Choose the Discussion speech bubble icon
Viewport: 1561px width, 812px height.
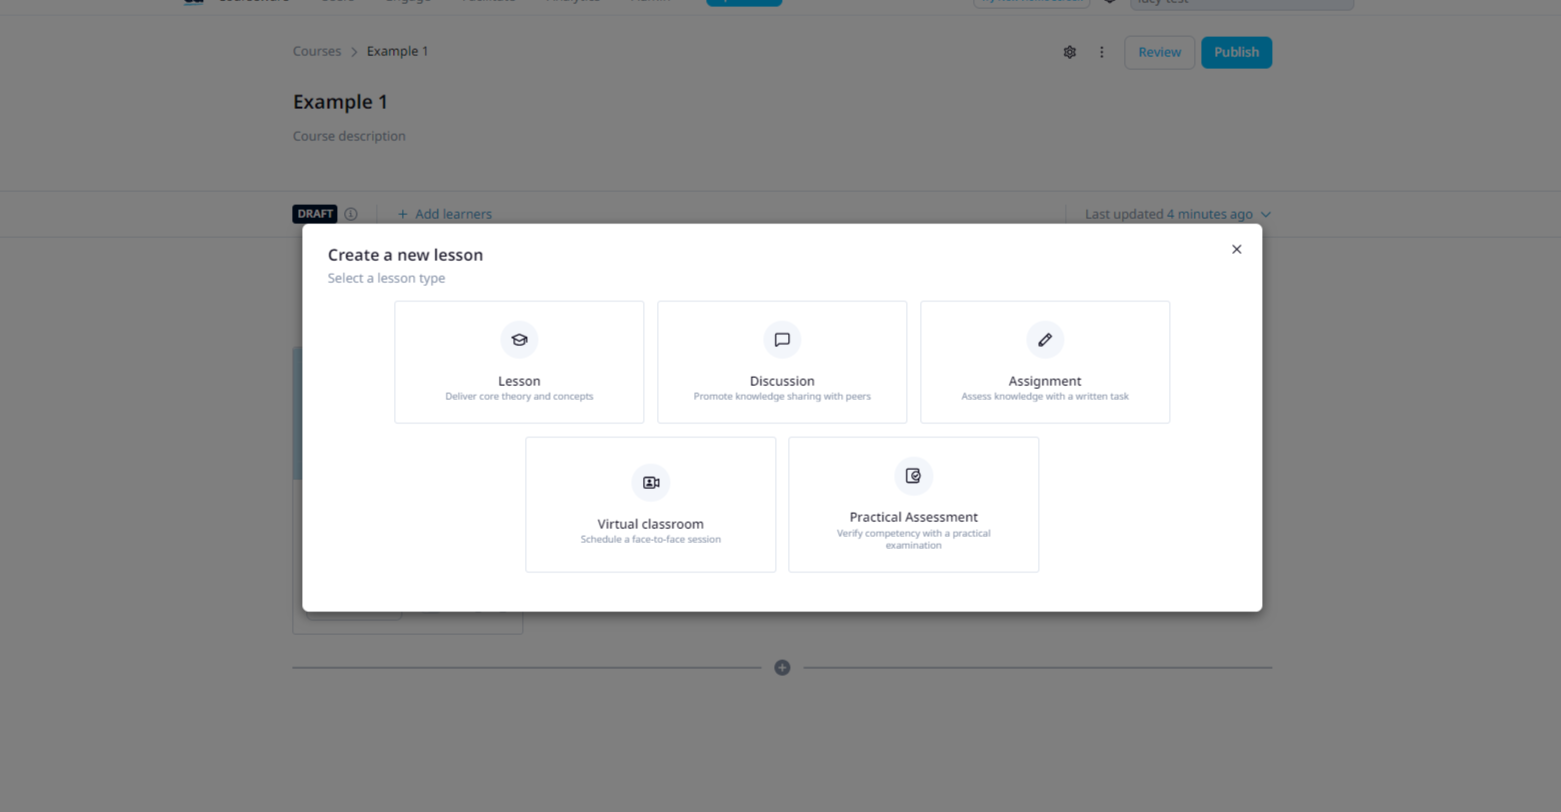782,340
